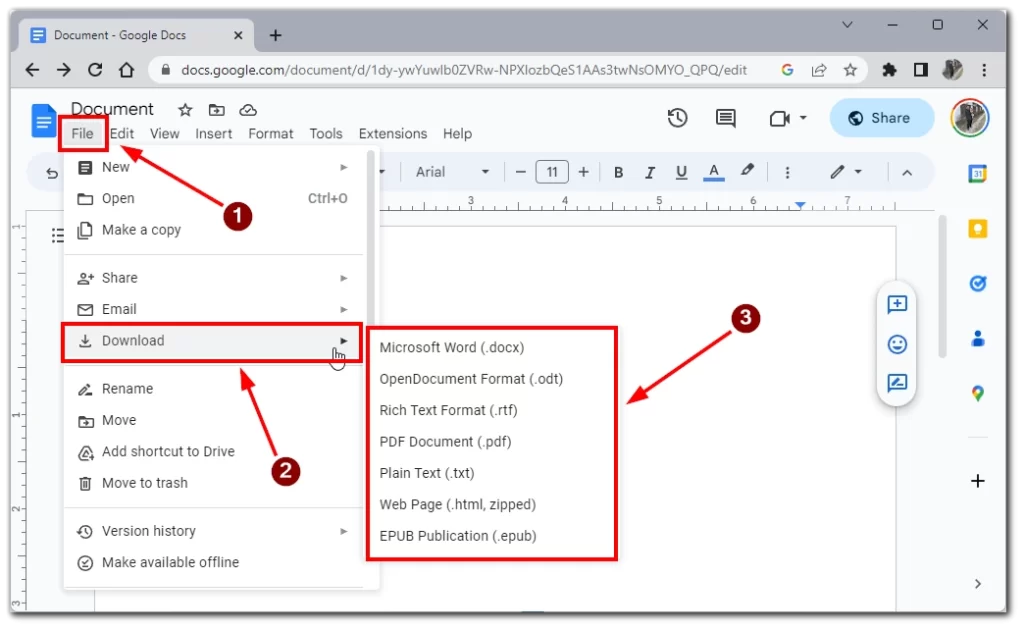The height and width of the screenshot is (630, 1024).
Task: Open Google Keep in side panel
Action: [977, 228]
